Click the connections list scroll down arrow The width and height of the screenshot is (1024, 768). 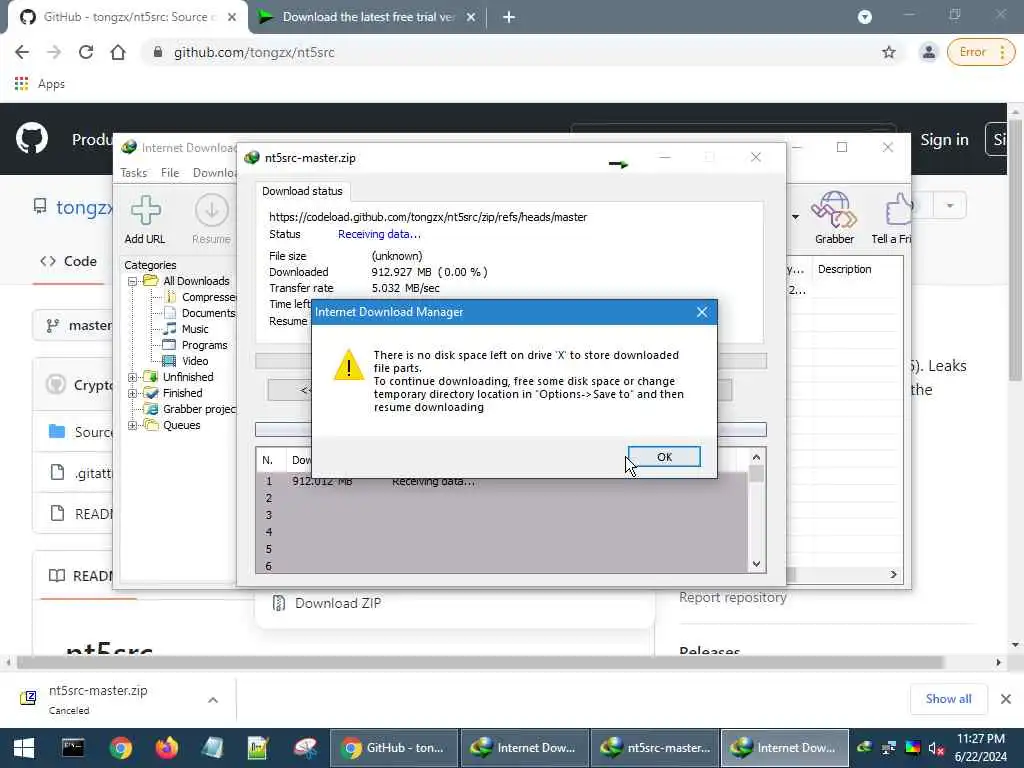point(756,564)
